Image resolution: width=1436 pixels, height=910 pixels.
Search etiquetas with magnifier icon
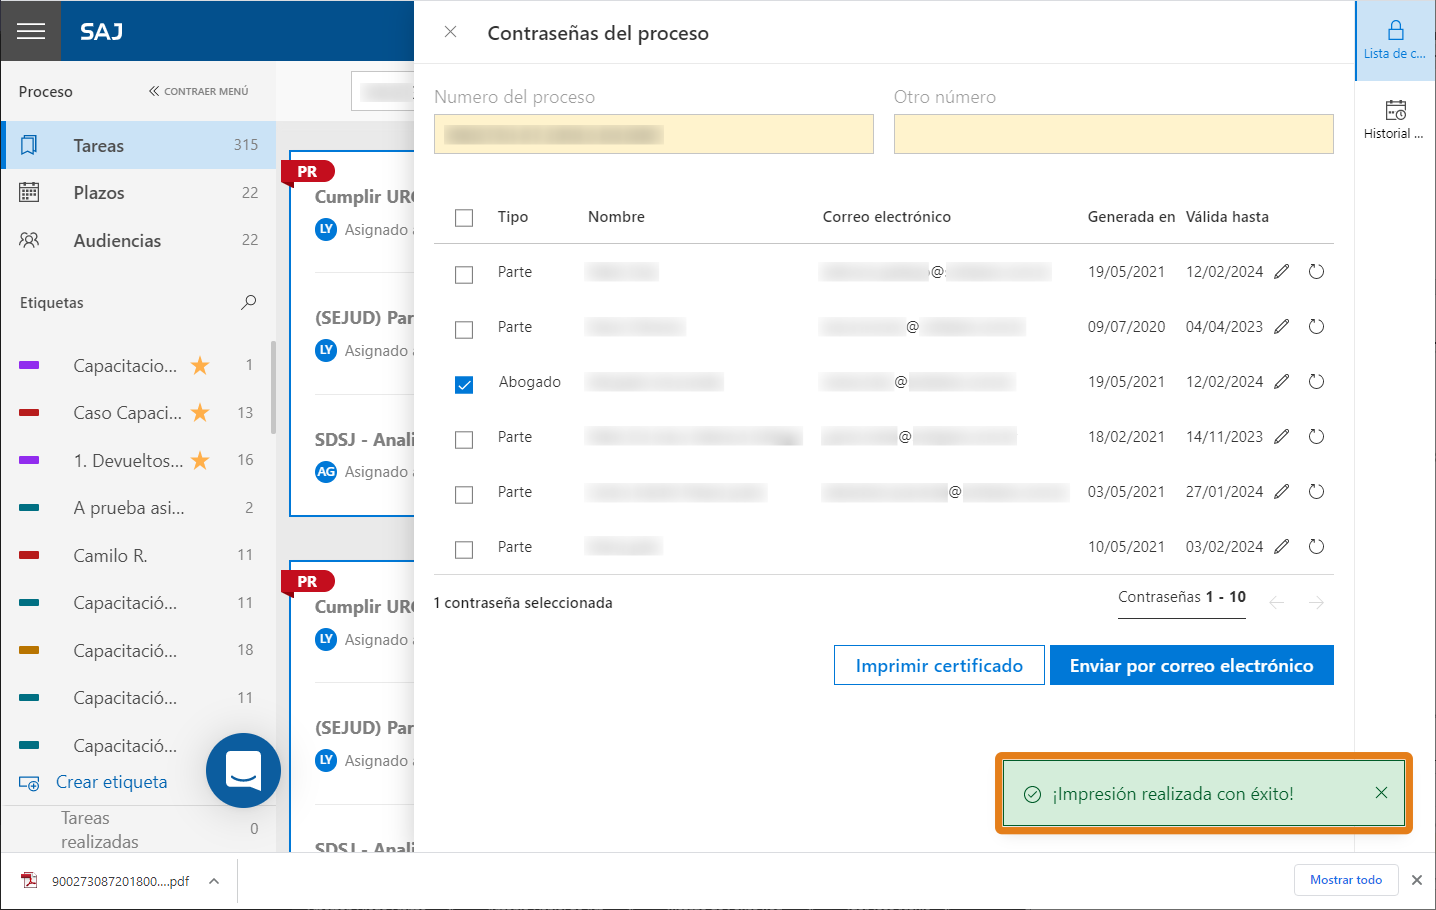(x=249, y=302)
